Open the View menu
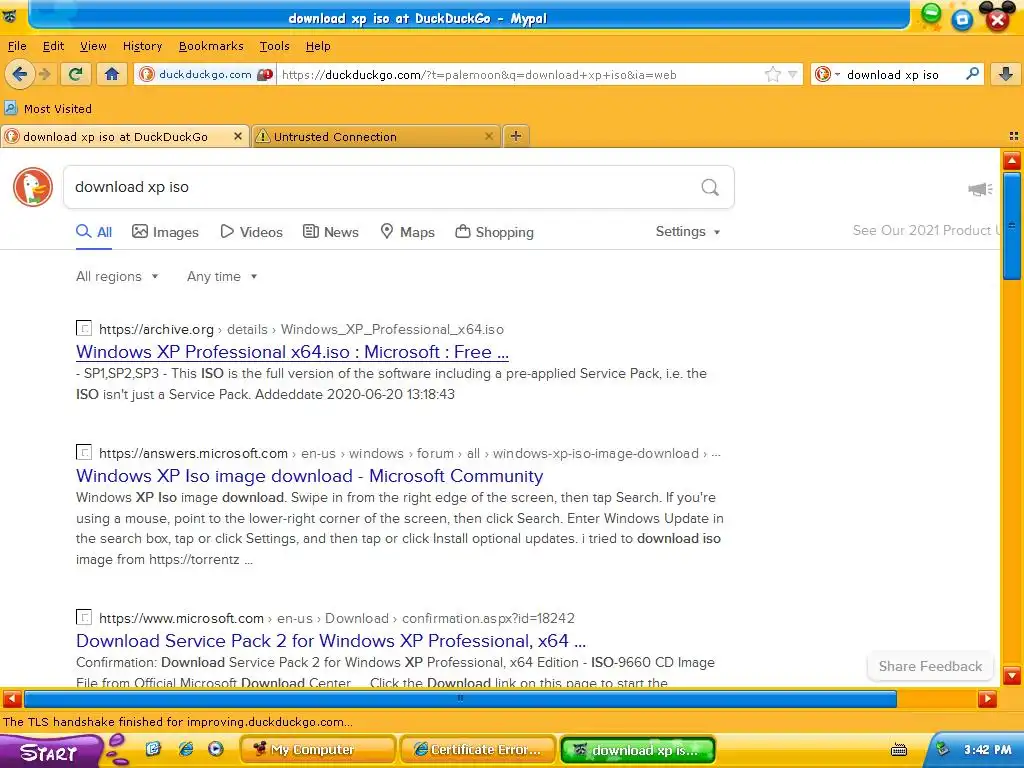This screenshot has width=1024, height=768. (93, 46)
